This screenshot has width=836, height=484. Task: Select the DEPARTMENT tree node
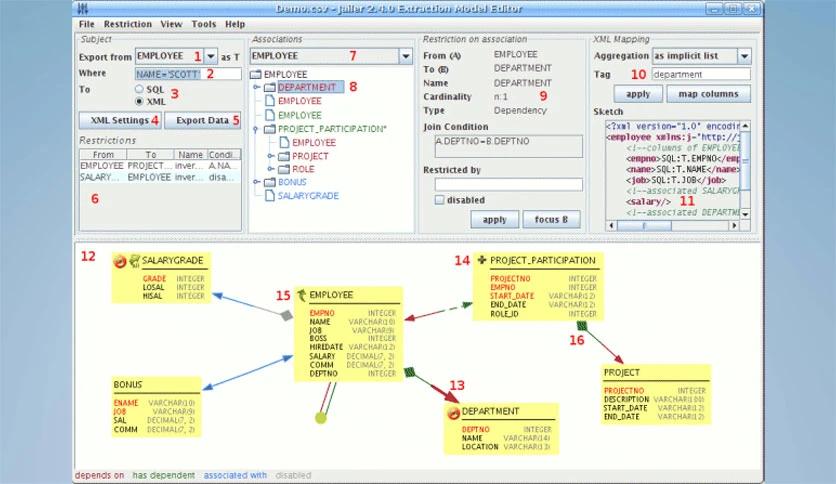point(307,87)
